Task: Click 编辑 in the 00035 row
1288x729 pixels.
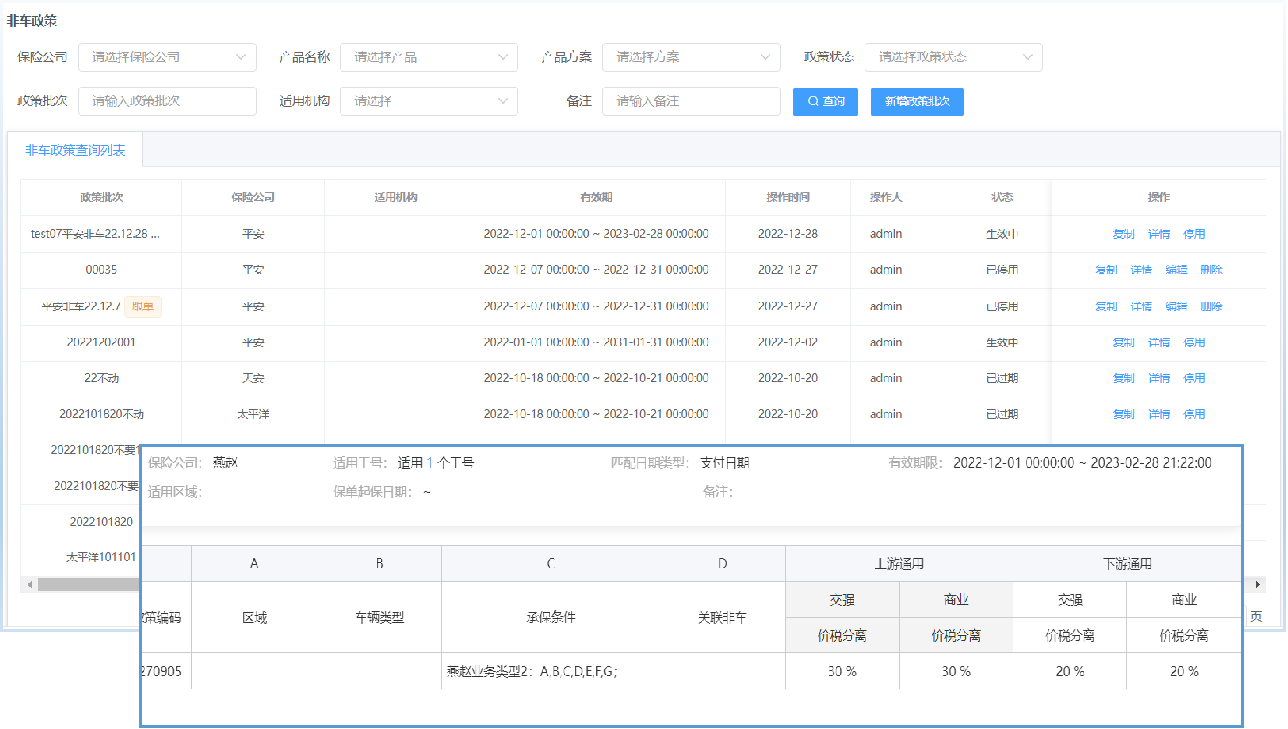Action: point(1176,270)
